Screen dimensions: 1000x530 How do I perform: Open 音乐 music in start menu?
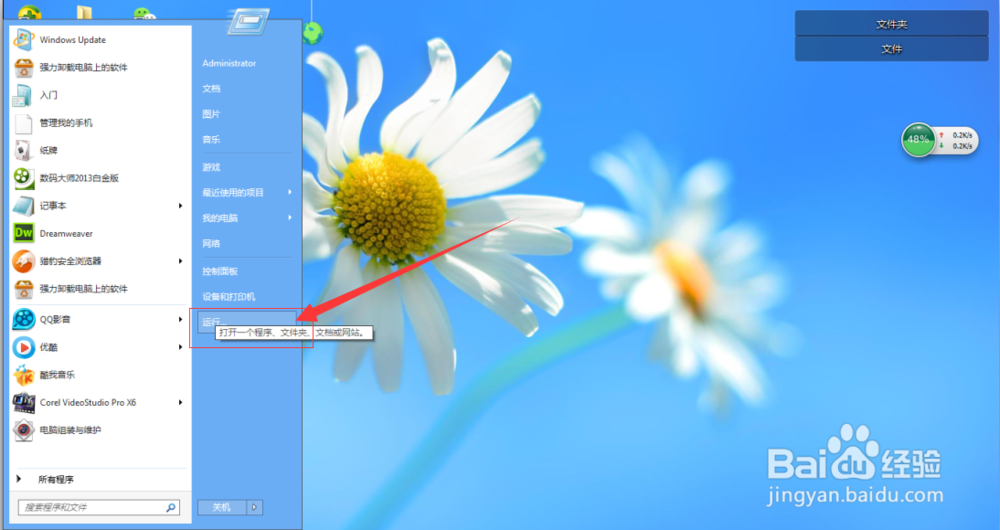point(211,140)
